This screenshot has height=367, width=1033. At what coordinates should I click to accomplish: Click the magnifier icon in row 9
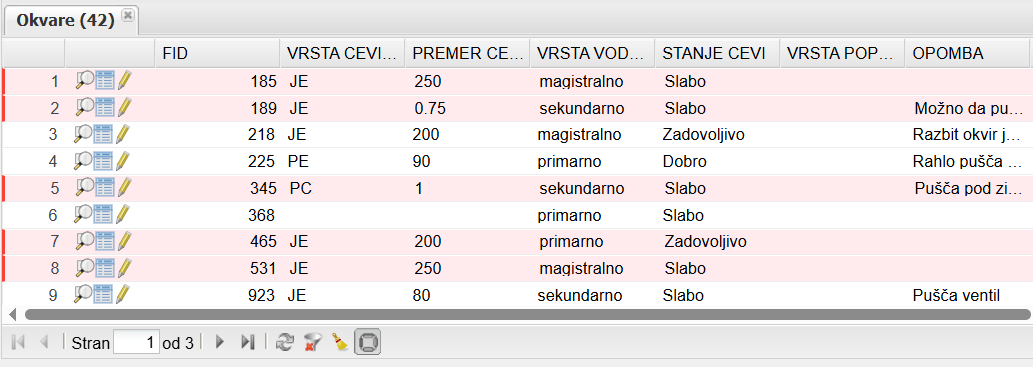(x=84, y=295)
